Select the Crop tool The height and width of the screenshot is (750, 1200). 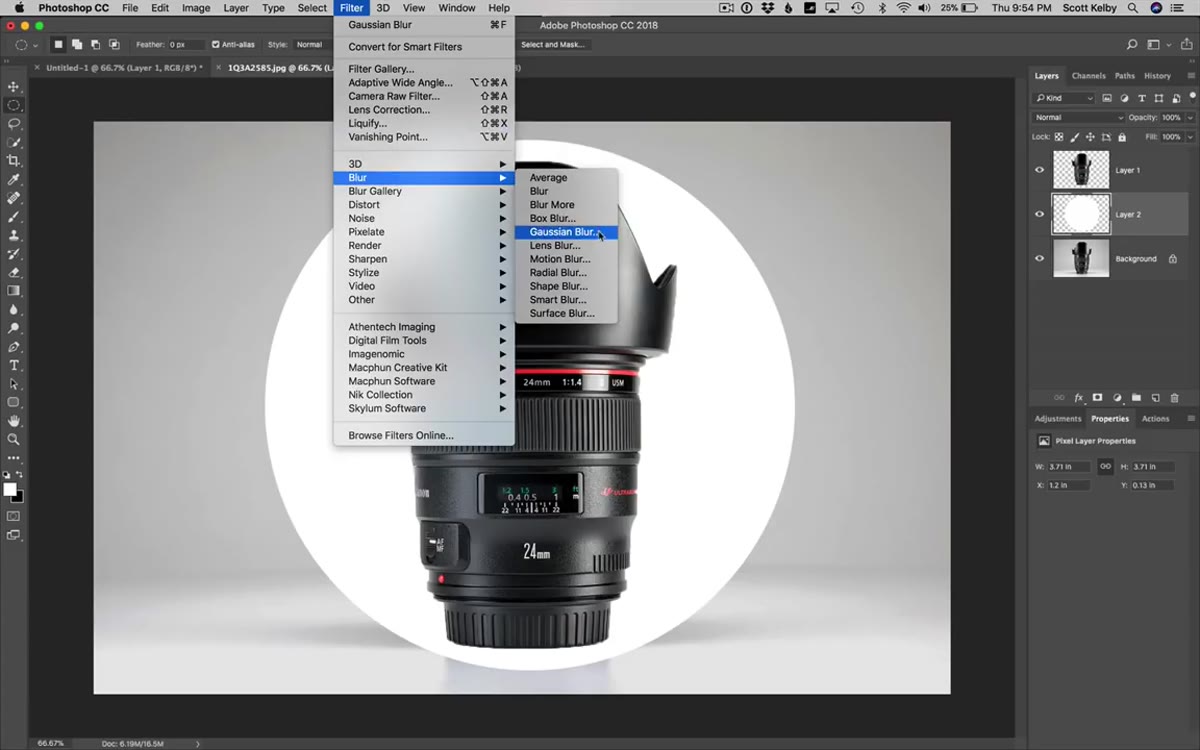(x=14, y=161)
